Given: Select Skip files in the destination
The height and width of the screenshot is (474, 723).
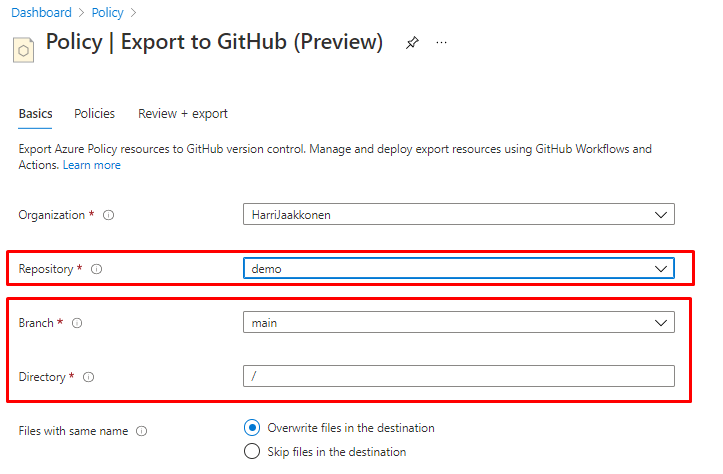Looking at the screenshot, I should click(x=252, y=452).
